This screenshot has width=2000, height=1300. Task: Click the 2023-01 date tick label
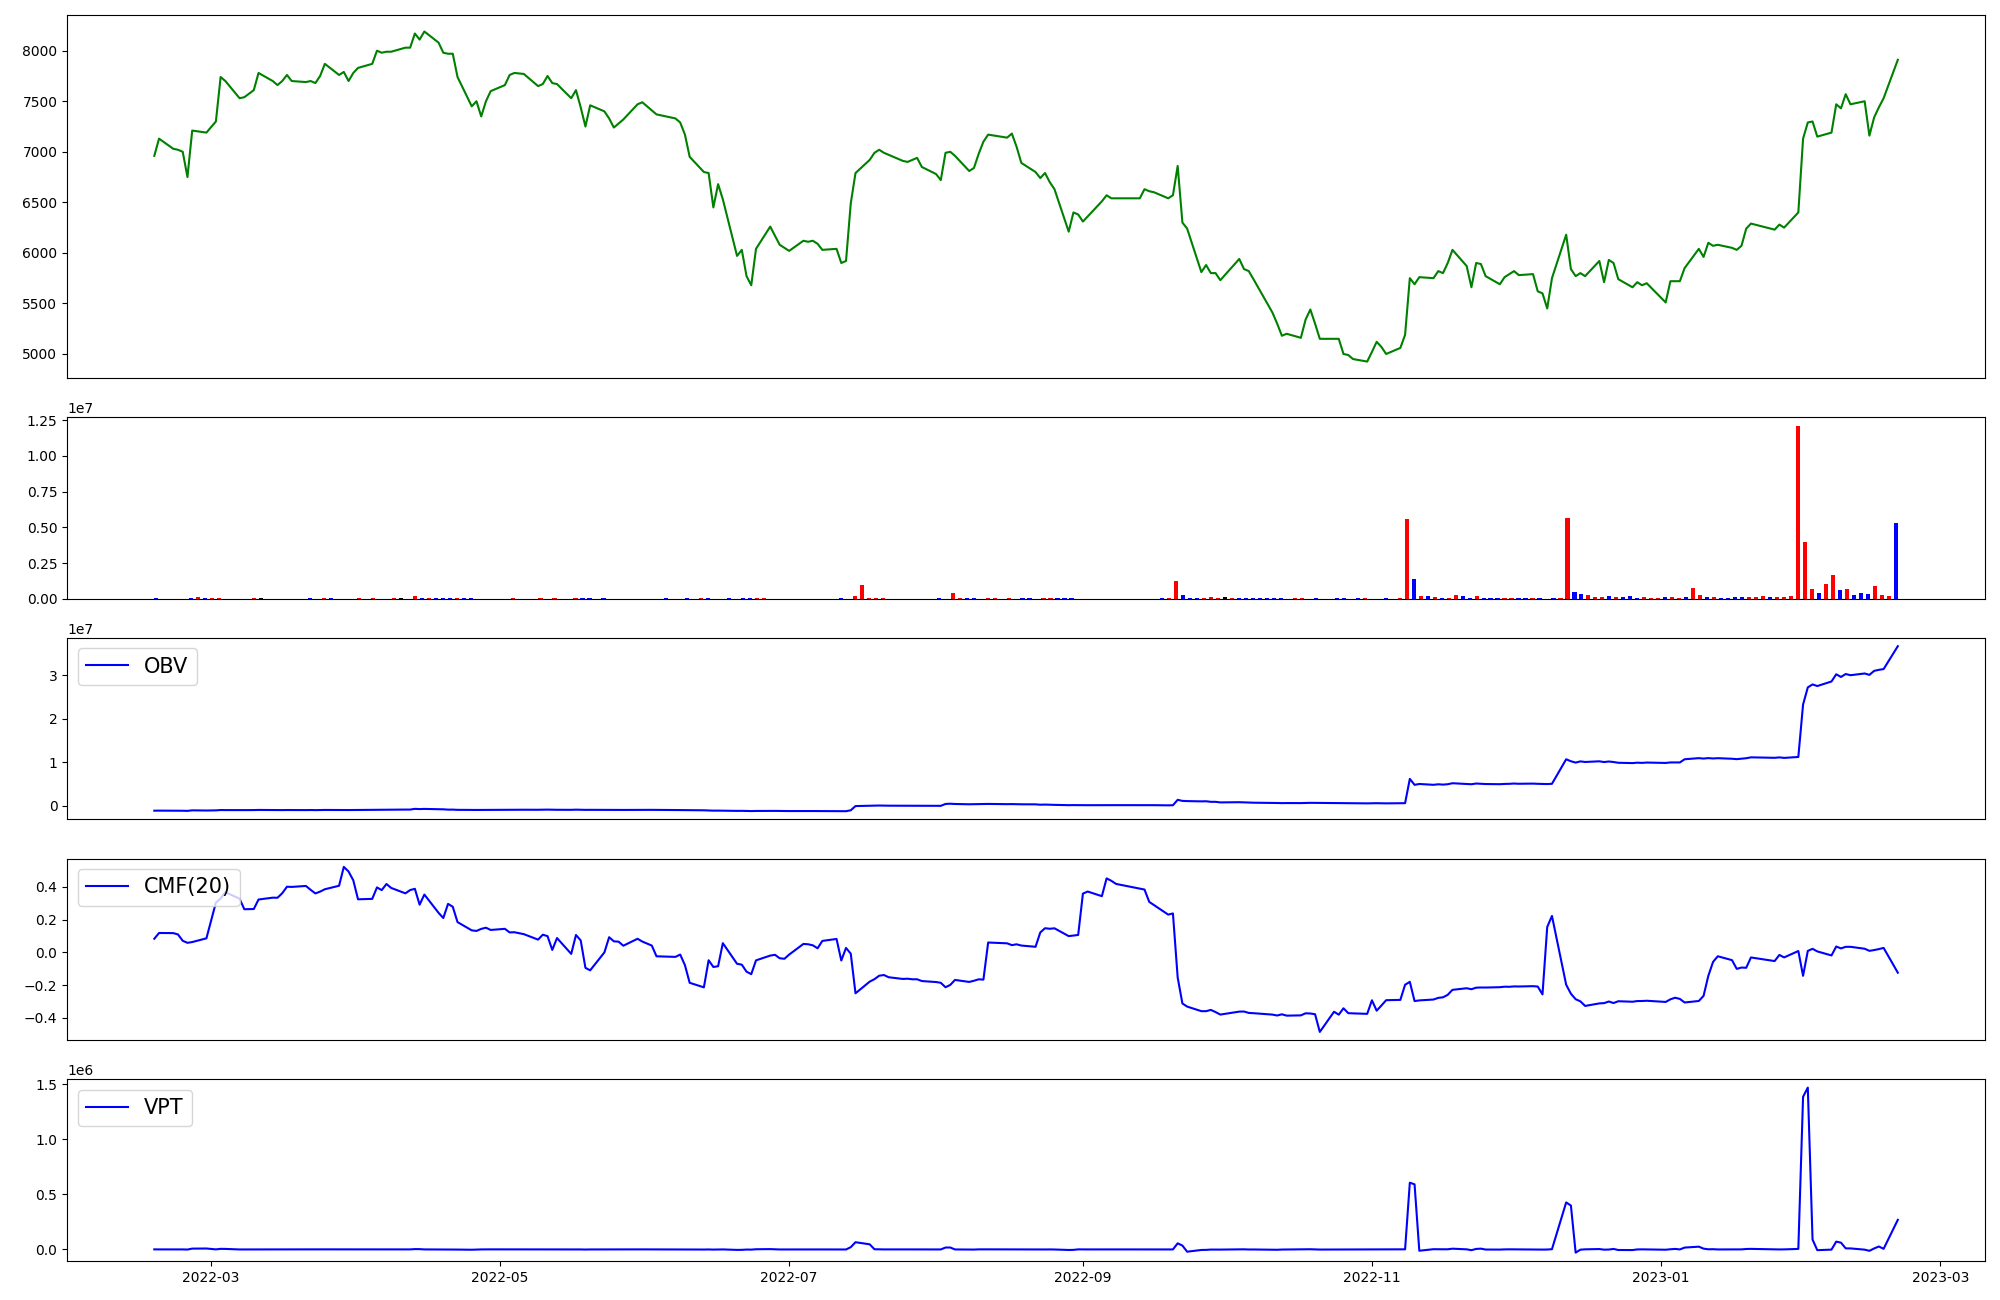(1661, 1277)
